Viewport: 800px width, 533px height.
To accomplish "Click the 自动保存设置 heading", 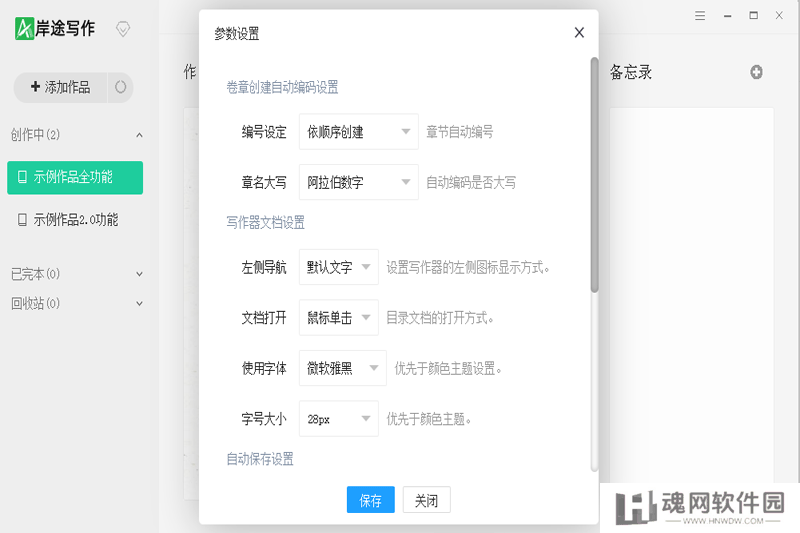I will click(x=260, y=459).
